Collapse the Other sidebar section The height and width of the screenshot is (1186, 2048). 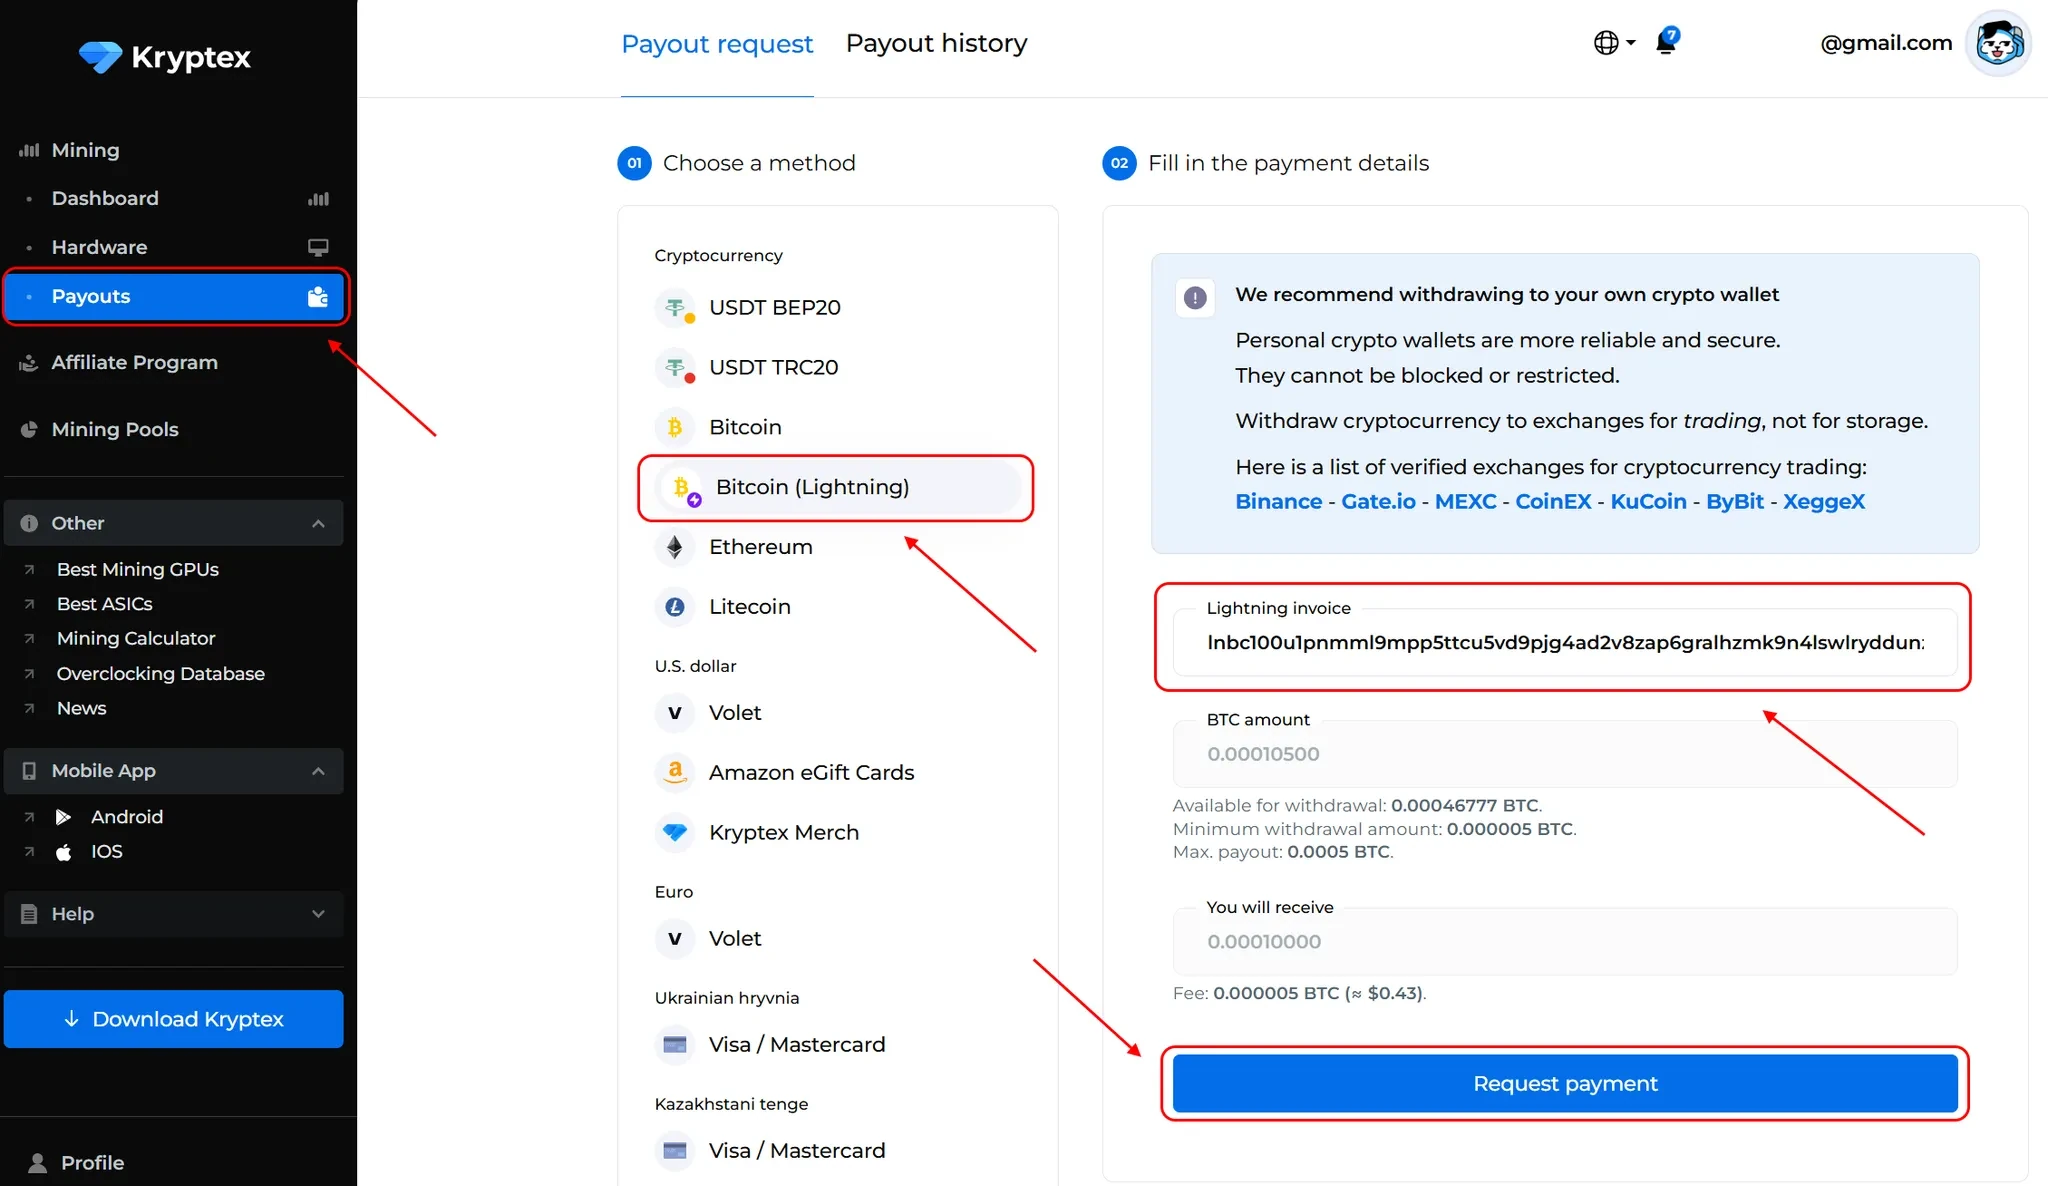coord(318,523)
